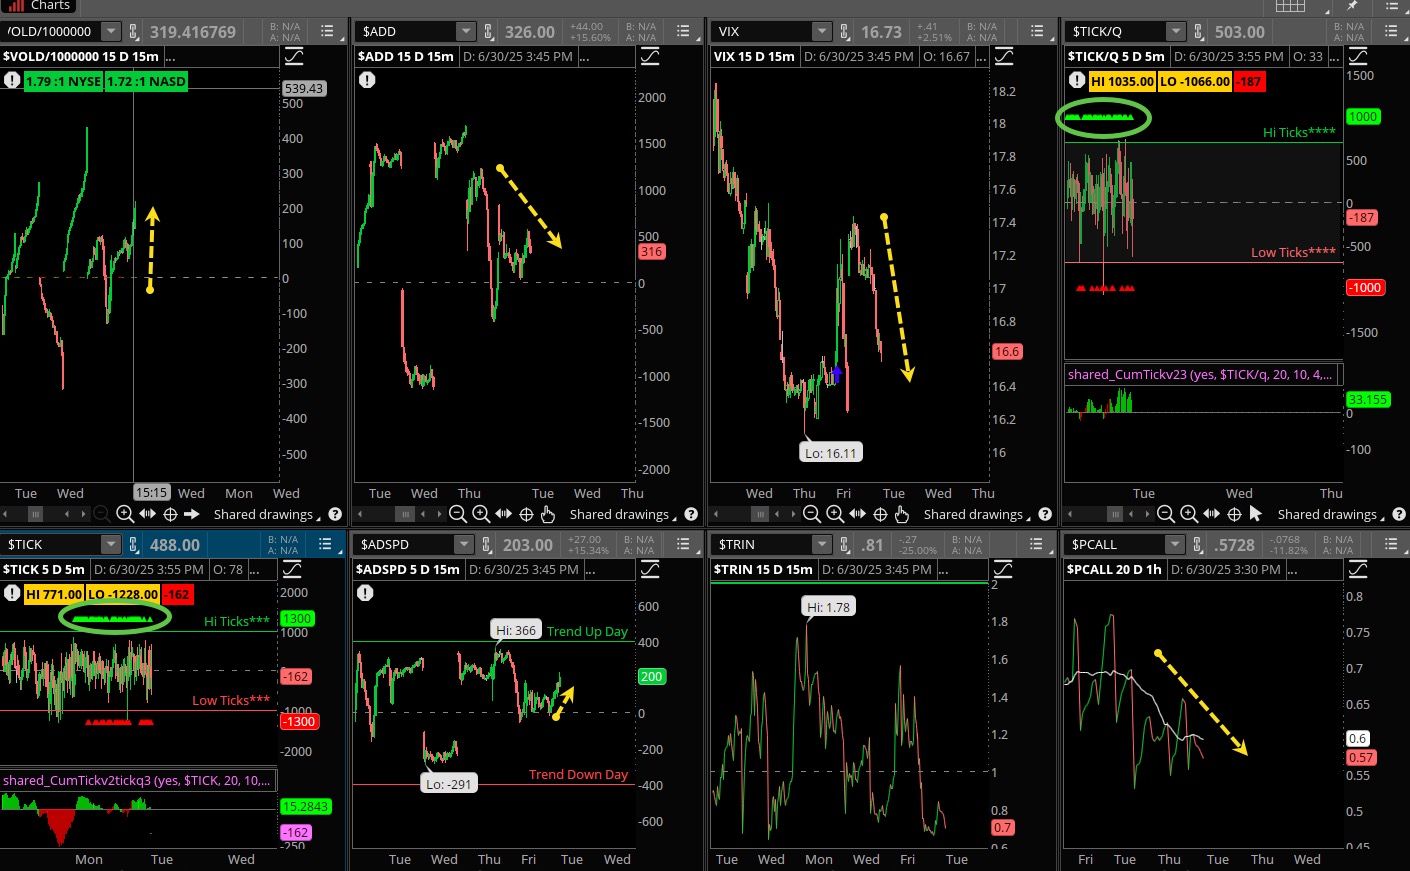Click the warning icon on $ADSPD chart
The width and height of the screenshot is (1410, 871).
point(365,593)
